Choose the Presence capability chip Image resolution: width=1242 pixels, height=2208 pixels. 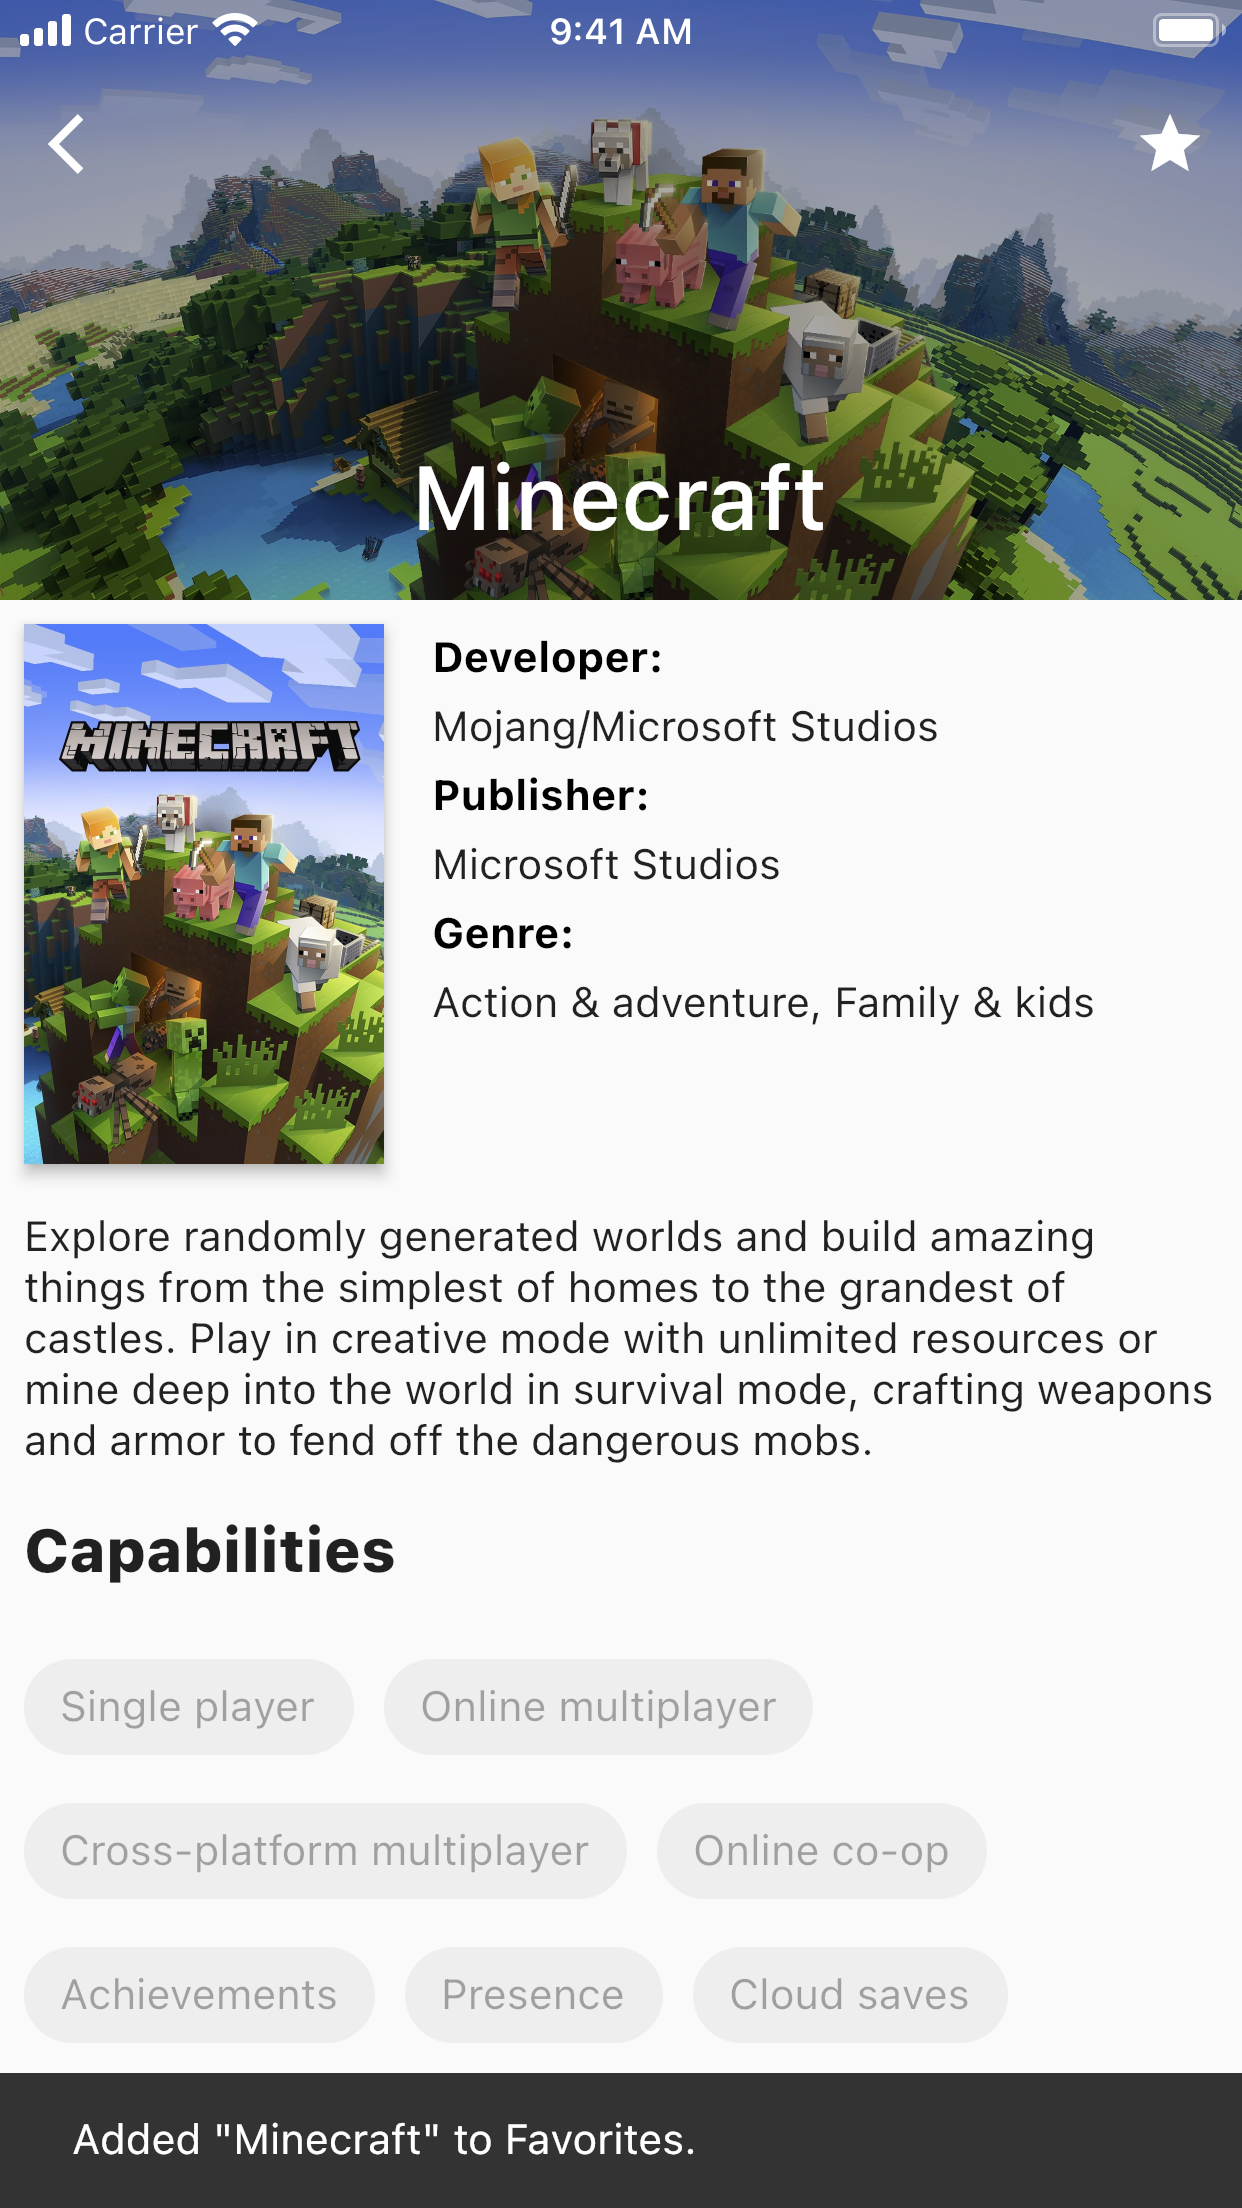[x=533, y=1995]
